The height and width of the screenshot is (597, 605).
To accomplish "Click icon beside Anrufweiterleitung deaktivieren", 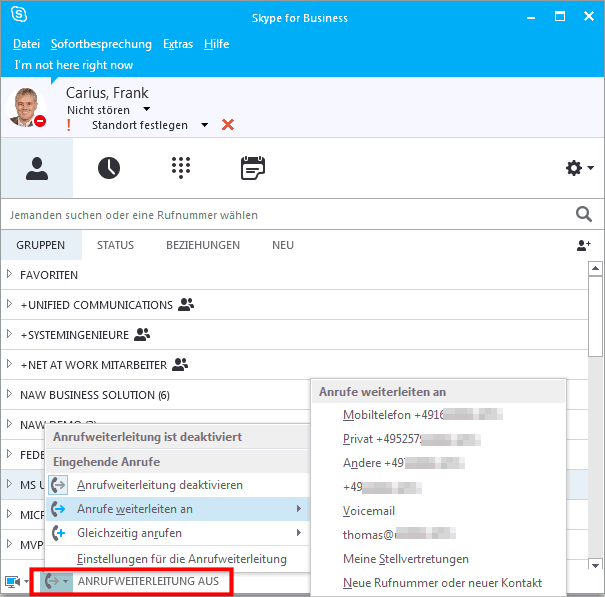I will (x=58, y=485).
